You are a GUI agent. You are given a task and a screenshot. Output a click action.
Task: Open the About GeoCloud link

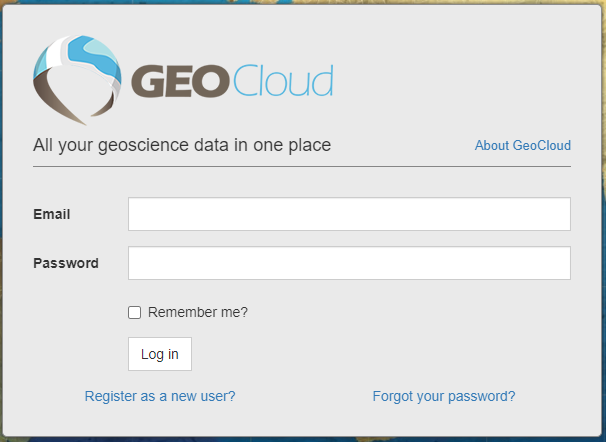[x=522, y=146]
